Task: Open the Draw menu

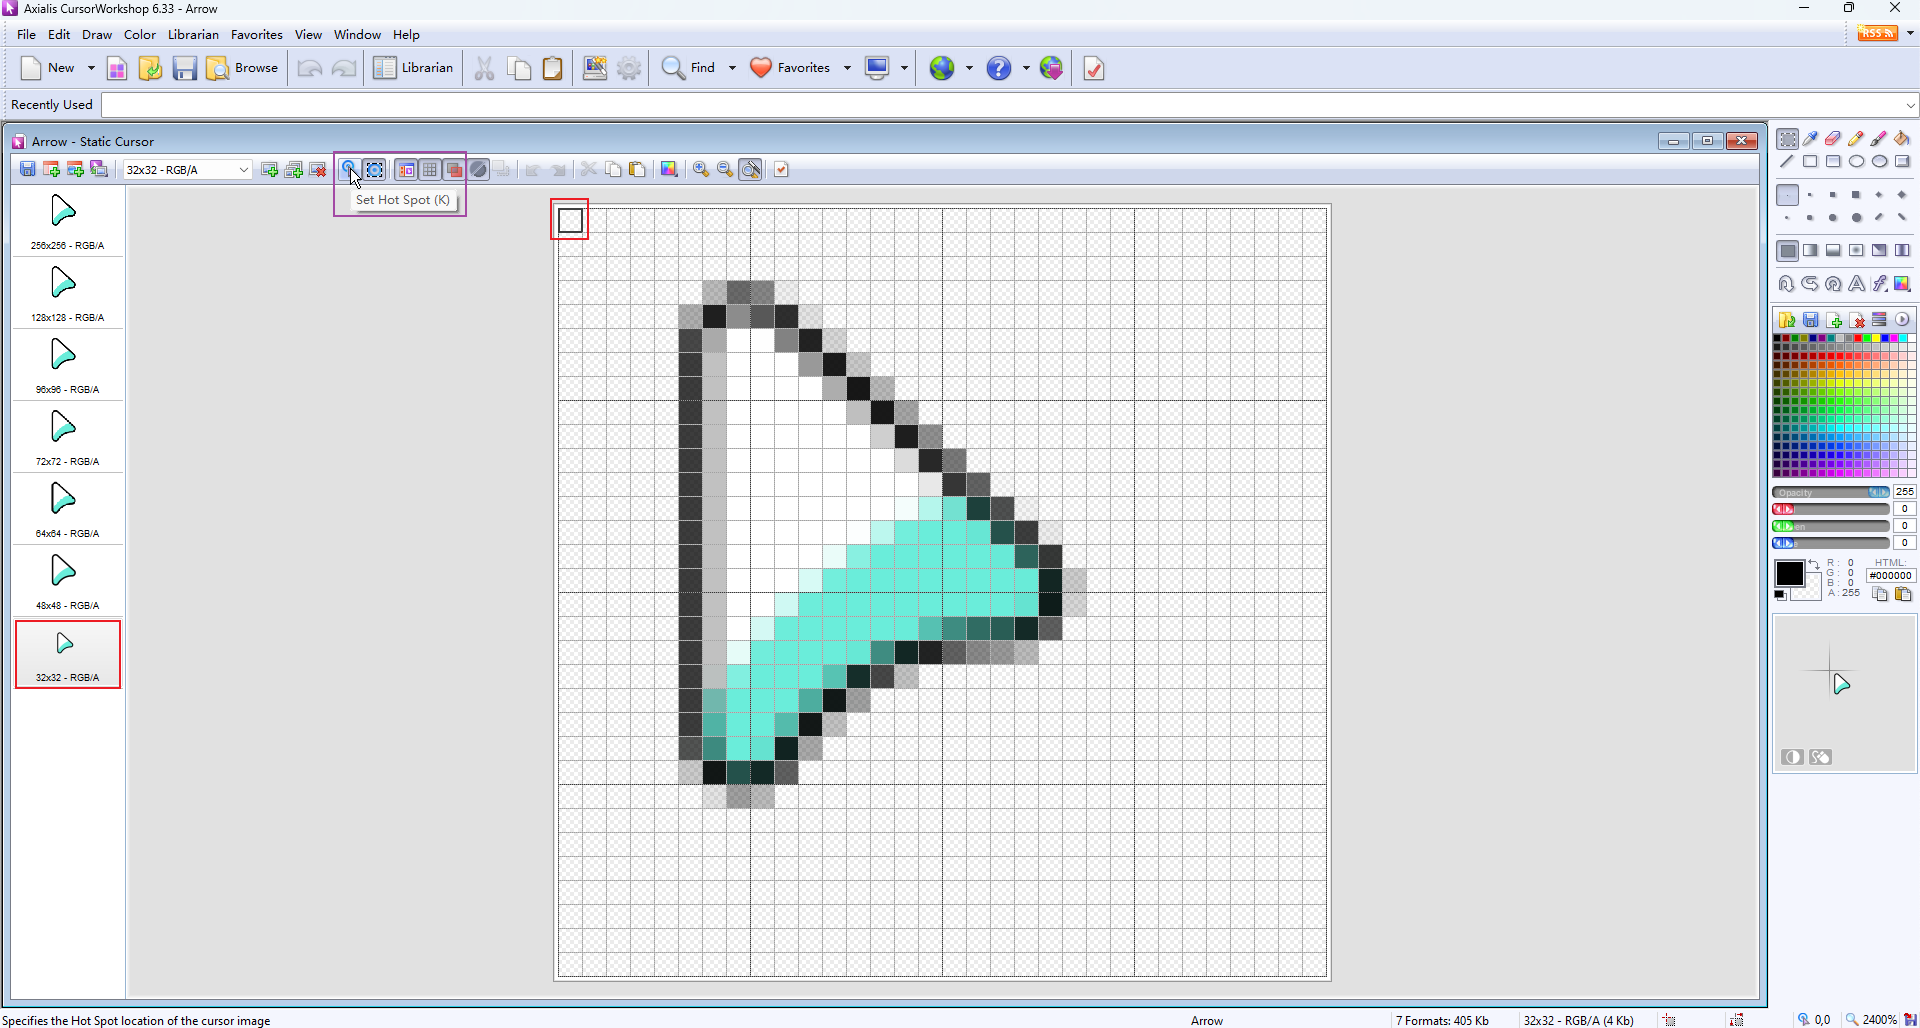Action: [x=97, y=35]
